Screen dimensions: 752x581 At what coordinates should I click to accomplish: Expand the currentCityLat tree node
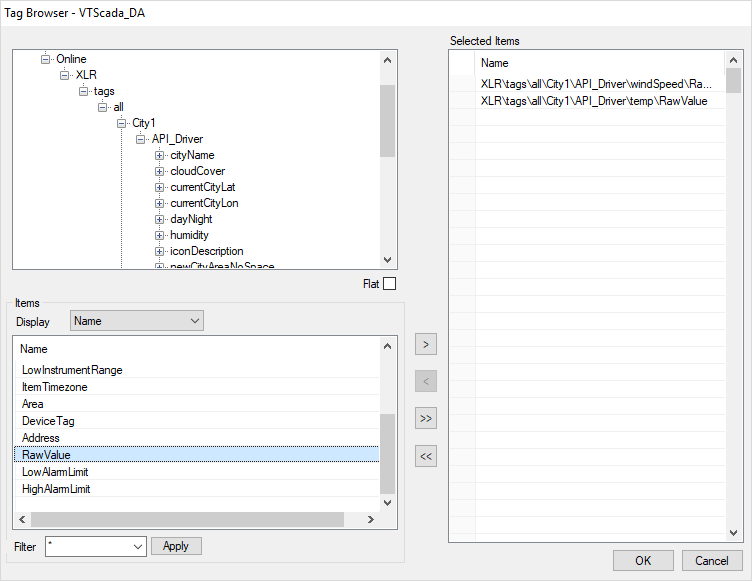(159, 187)
